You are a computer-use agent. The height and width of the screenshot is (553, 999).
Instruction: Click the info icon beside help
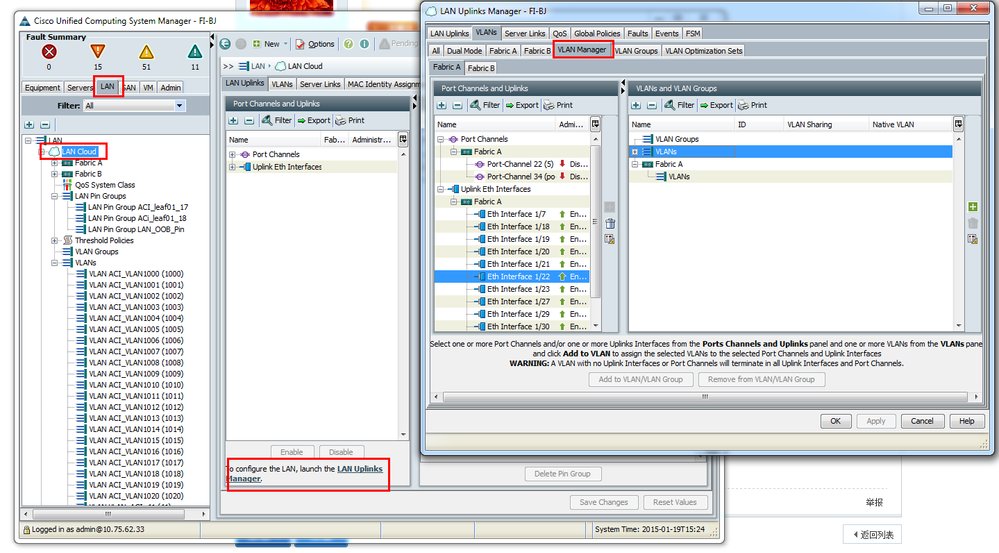(x=364, y=44)
